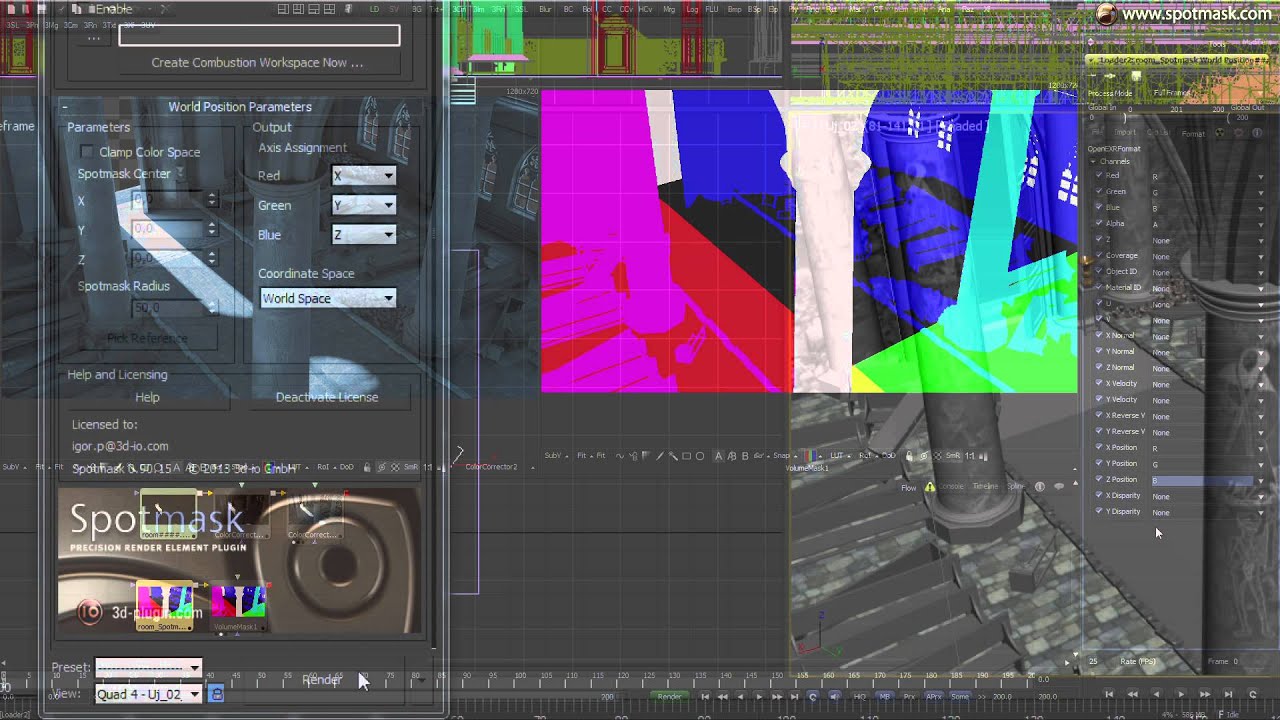Image resolution: width=1280 pixels, height=720 pixels.
Task: Click the go to first frame icon left transport
Action: point(705,696)
